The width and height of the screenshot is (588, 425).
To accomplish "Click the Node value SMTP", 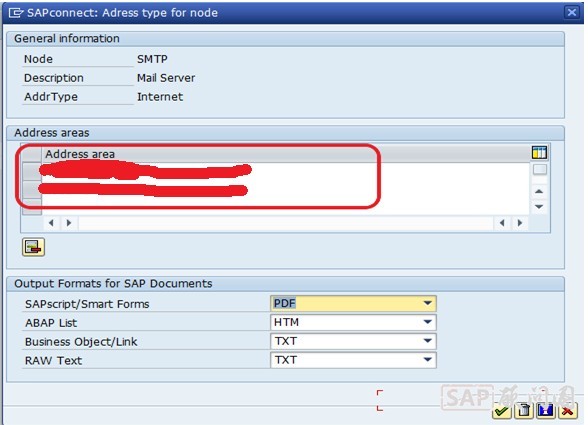I will [x=152, y=59].
